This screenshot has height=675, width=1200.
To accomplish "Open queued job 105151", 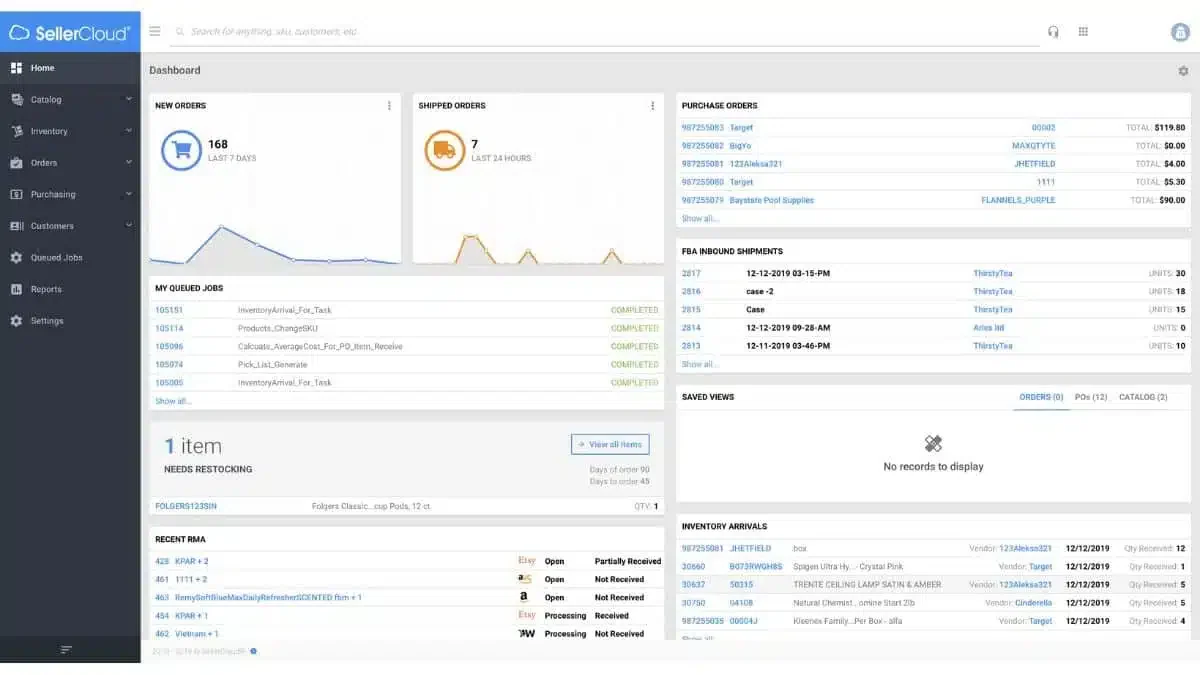I will pyautogui.click(x=169, y=310).
